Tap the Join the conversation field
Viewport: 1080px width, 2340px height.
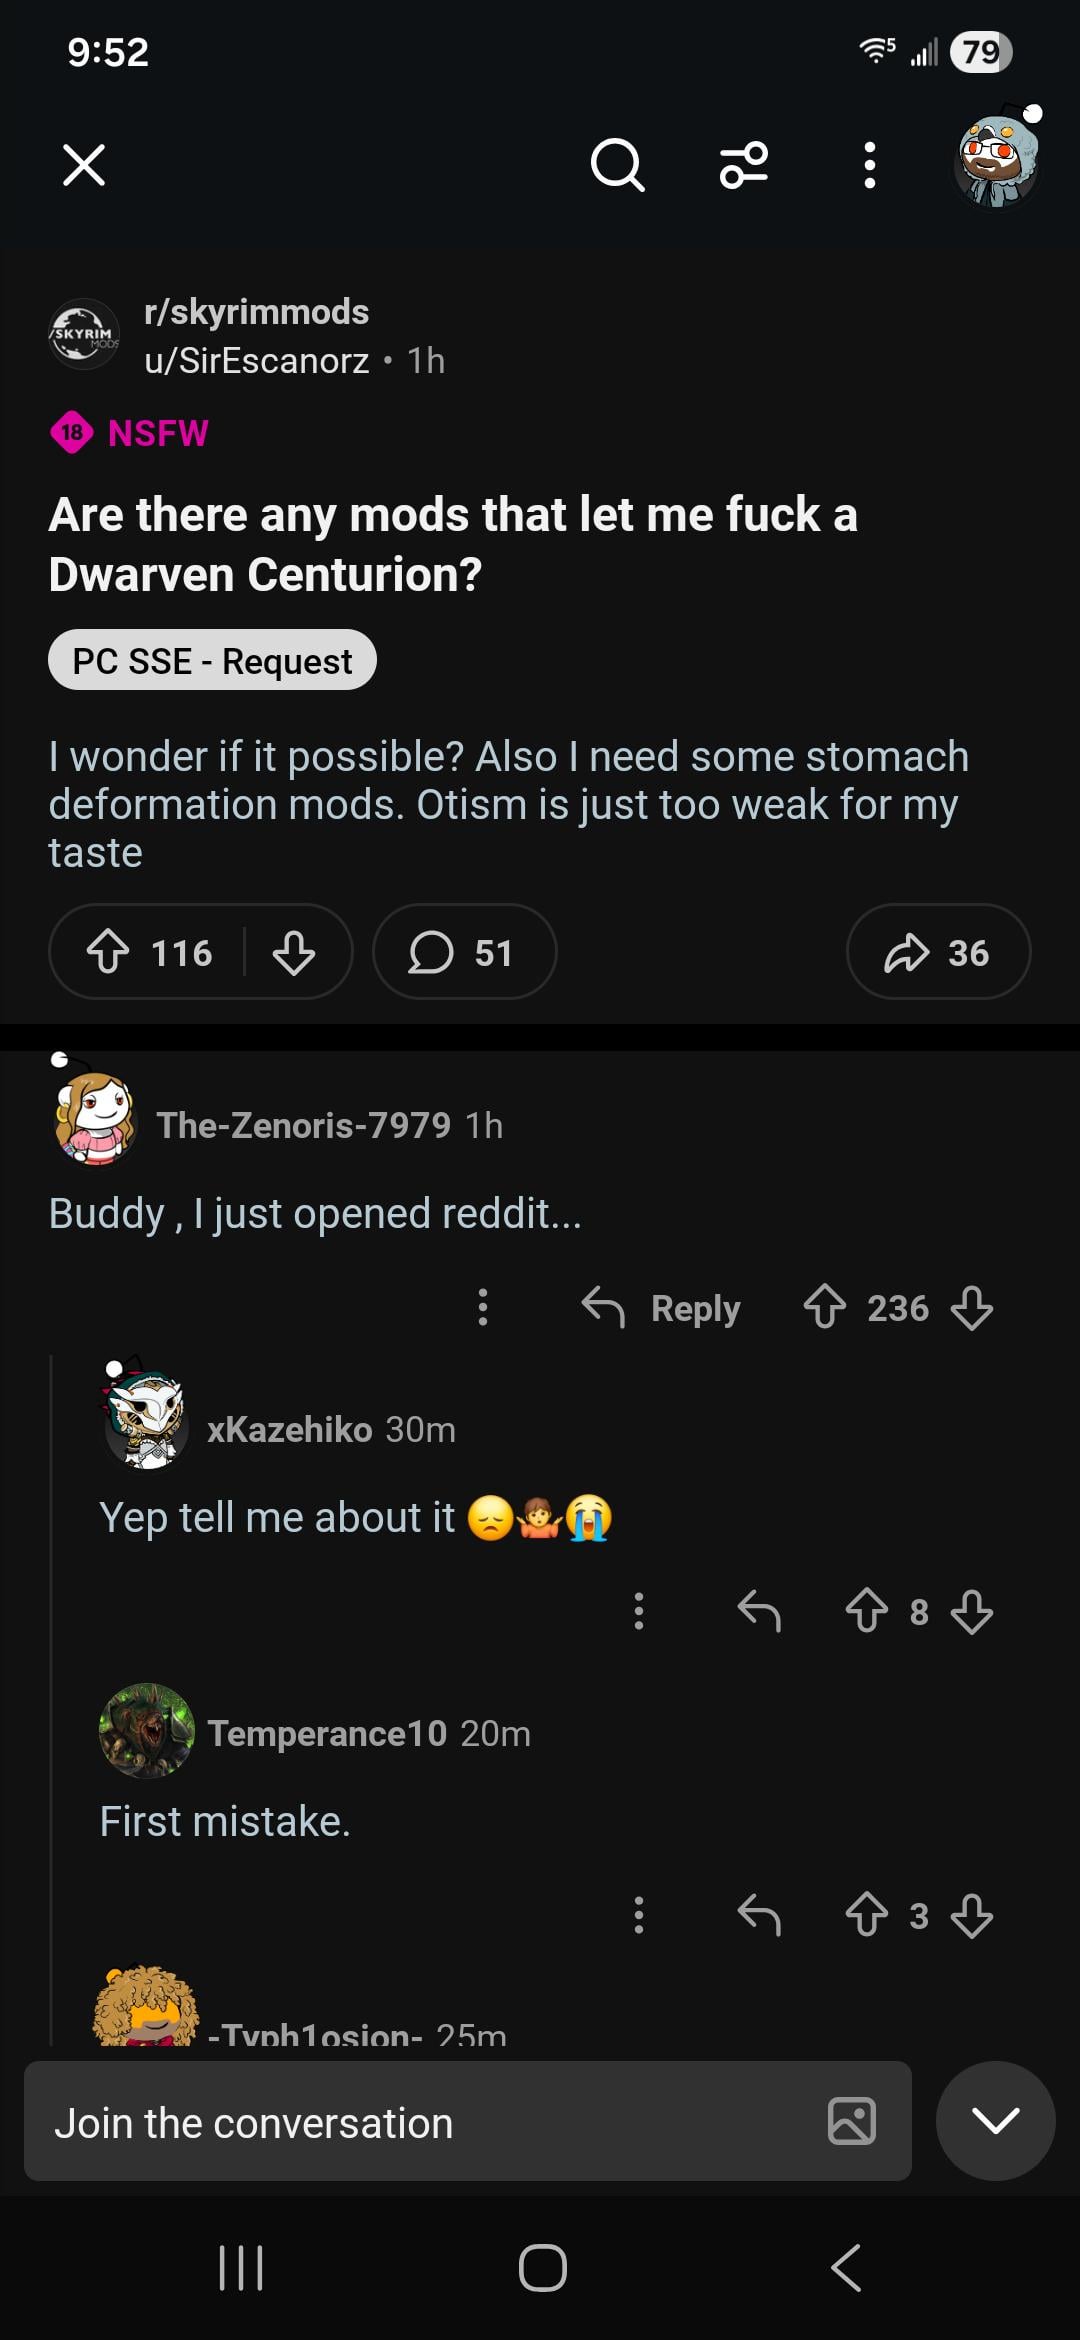click(x=420, y=2122)
